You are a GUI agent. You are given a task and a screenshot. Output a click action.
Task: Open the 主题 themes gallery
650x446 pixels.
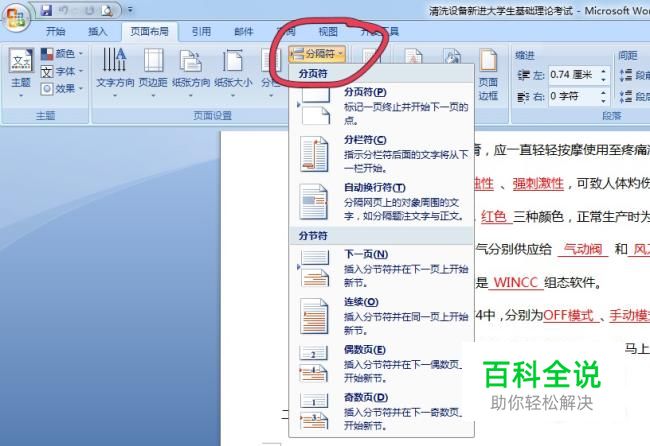(21, 73)
